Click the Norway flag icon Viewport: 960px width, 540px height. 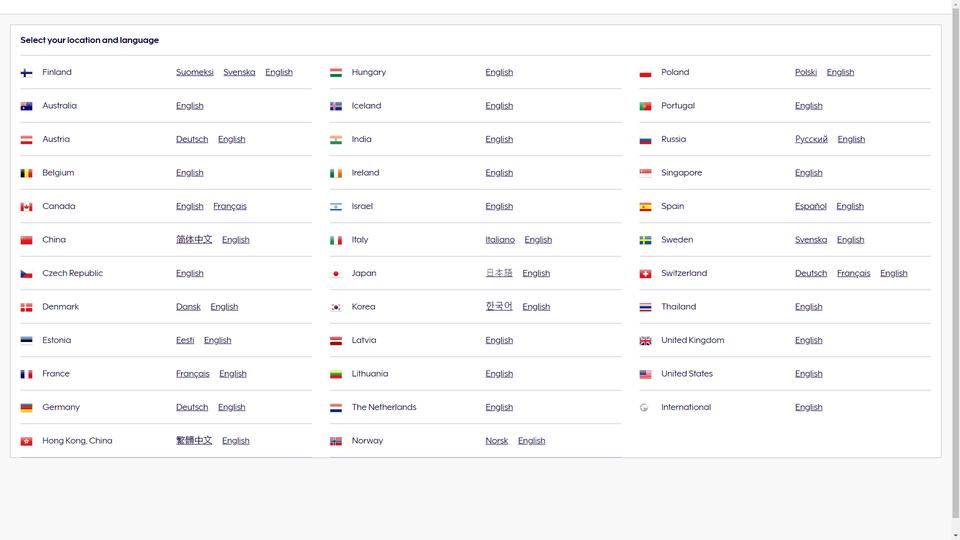pos(336,441)
